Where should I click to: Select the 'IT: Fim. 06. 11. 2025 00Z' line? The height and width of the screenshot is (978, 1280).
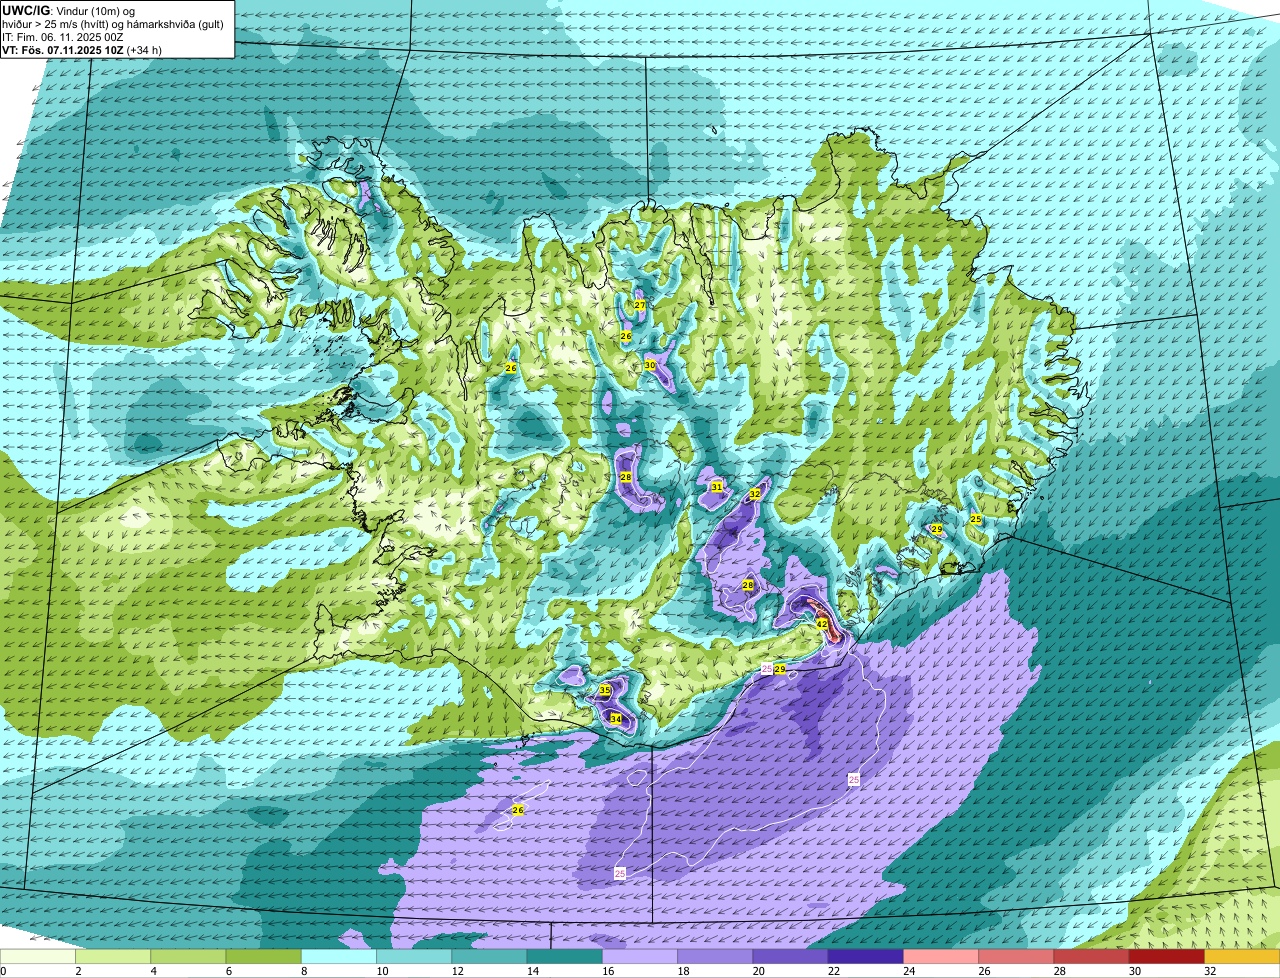tap(63, 37)
